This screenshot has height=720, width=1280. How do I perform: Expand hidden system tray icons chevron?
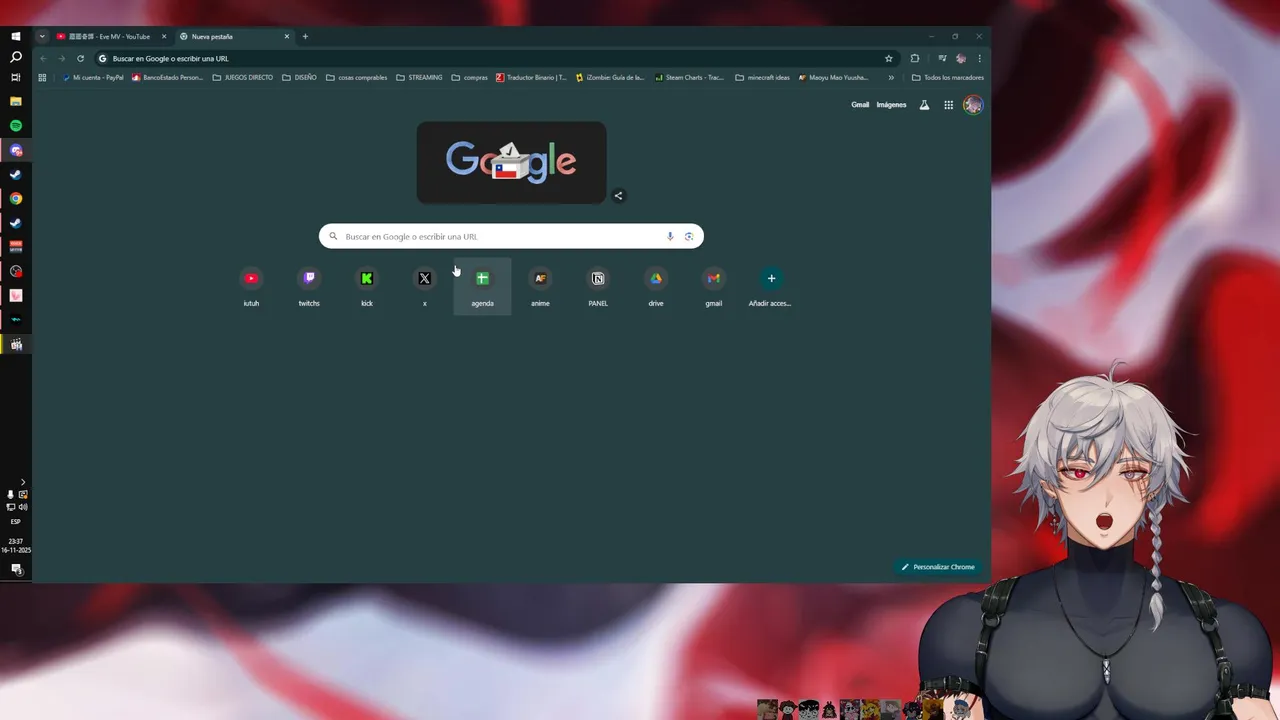pyautogui.click(x=23, y=482)
